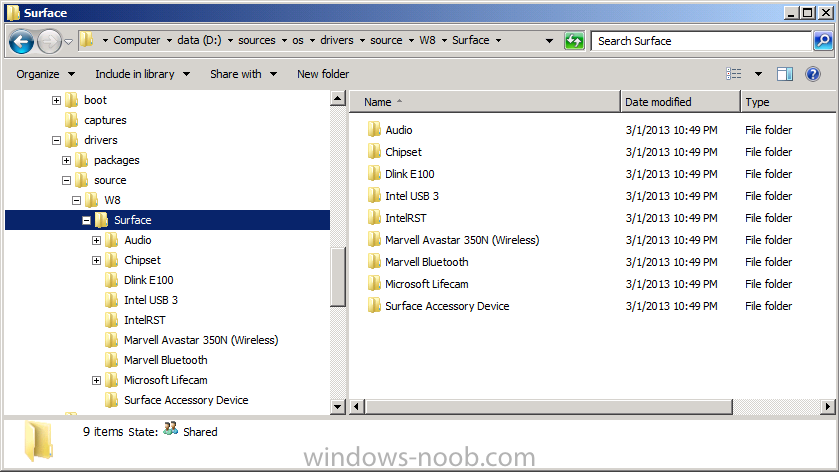The image size is (839, 472).
Task: Select Chipset folder icon in file list
Action: click(x=374, y=152)
